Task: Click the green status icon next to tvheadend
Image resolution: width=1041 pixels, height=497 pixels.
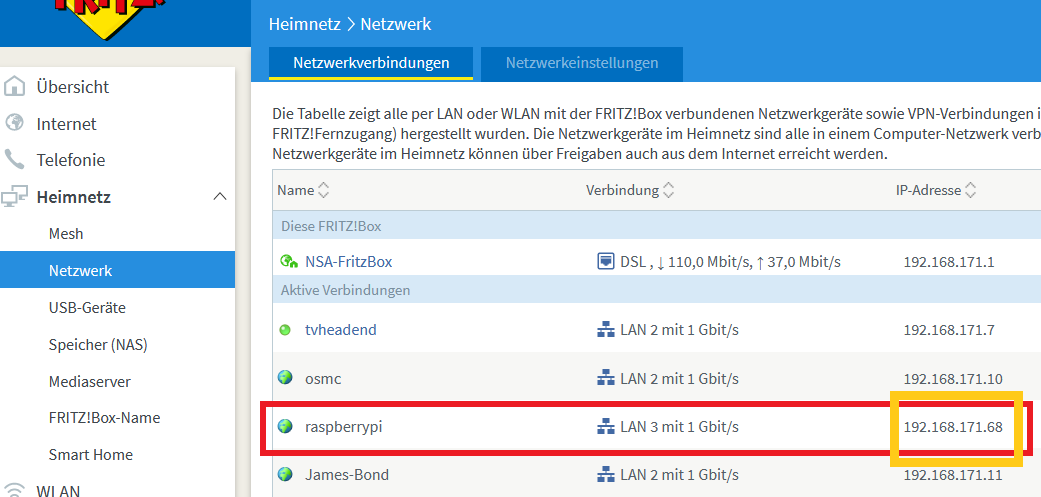Action: point(286,330)
